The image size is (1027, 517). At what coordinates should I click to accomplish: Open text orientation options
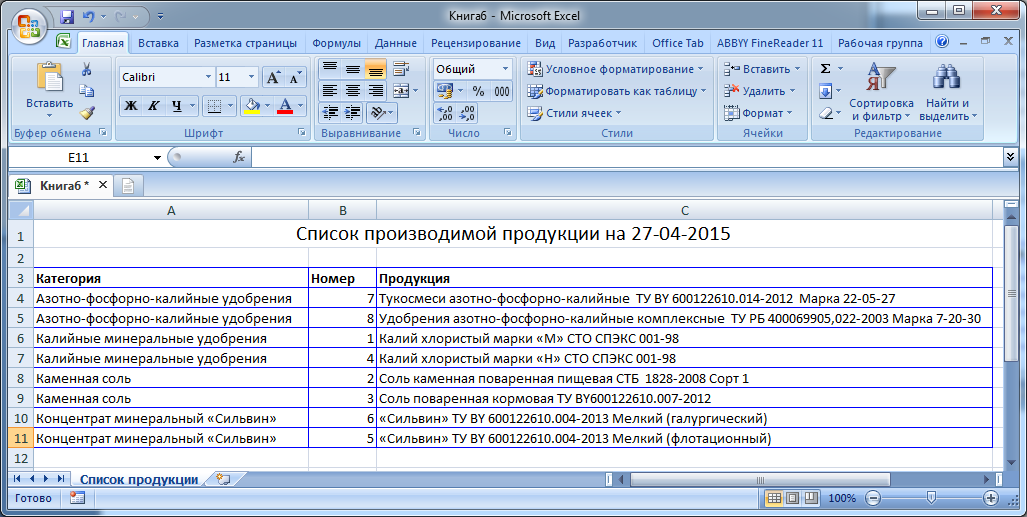[382, 113]
